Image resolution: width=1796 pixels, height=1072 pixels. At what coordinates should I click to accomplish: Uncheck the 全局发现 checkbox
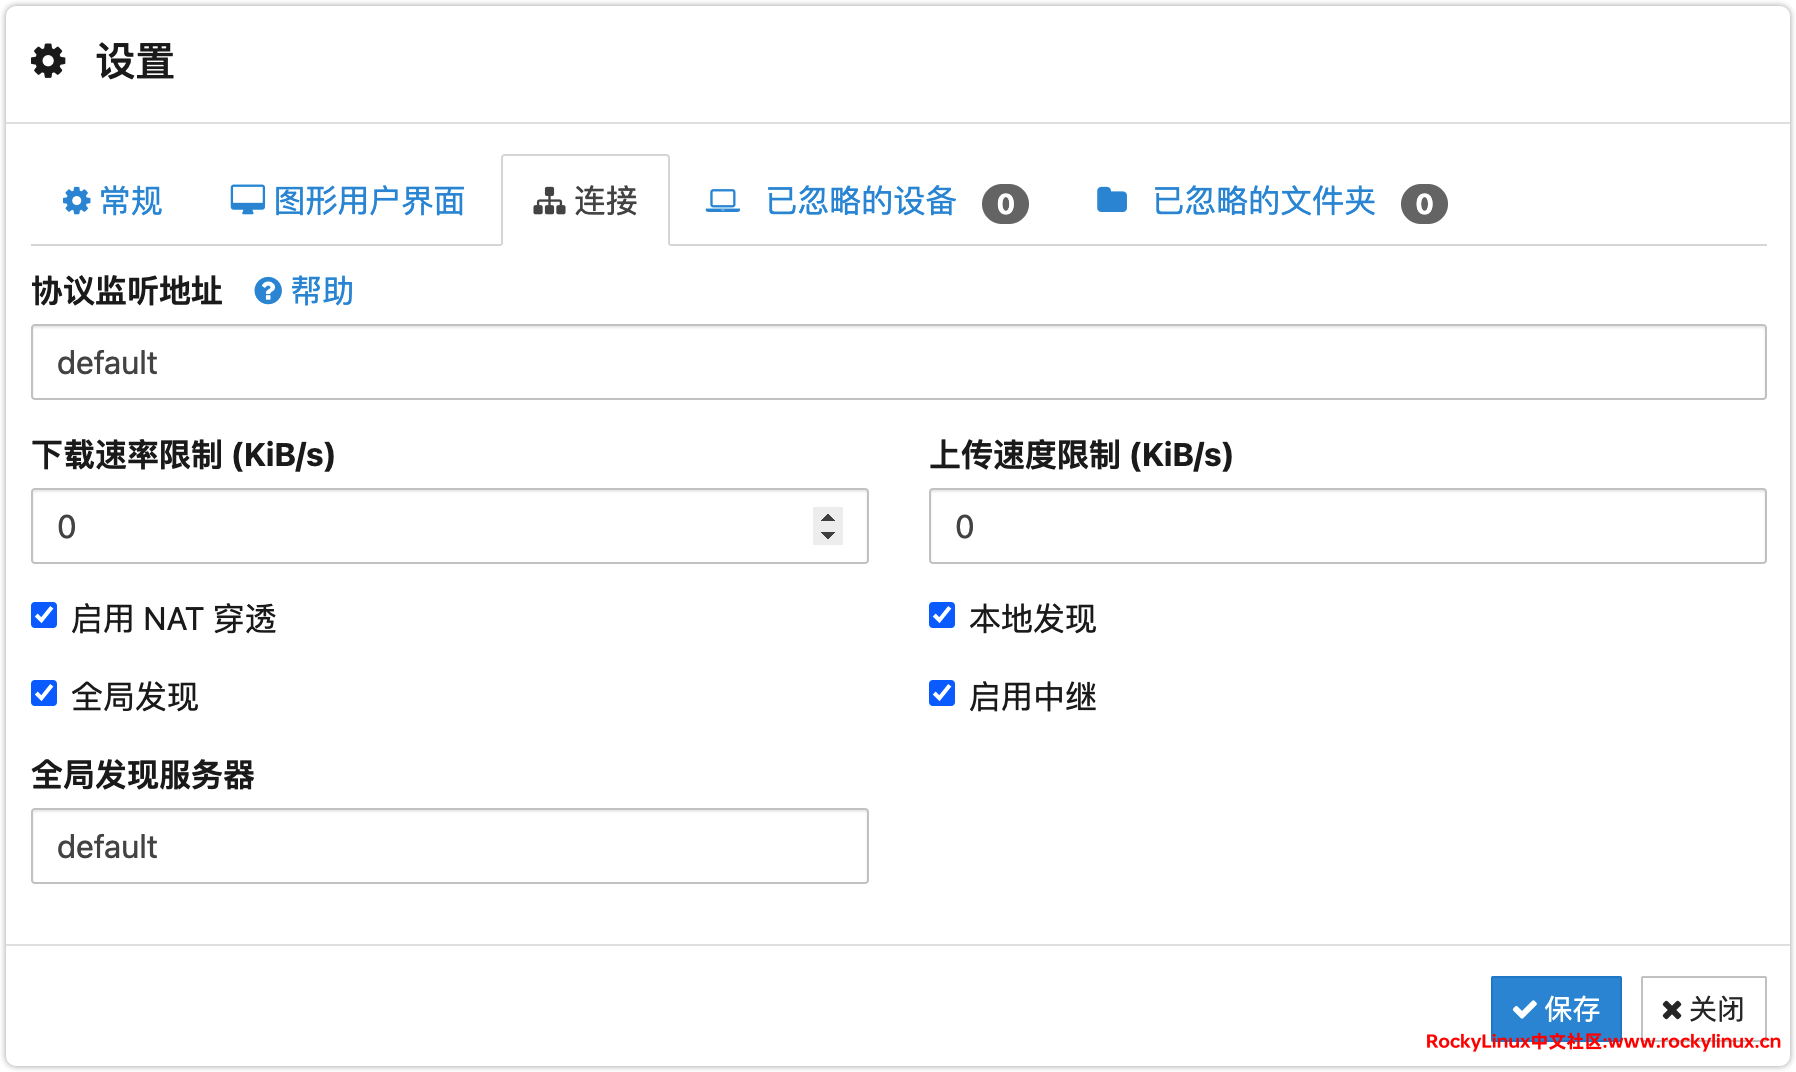(44, 693)
